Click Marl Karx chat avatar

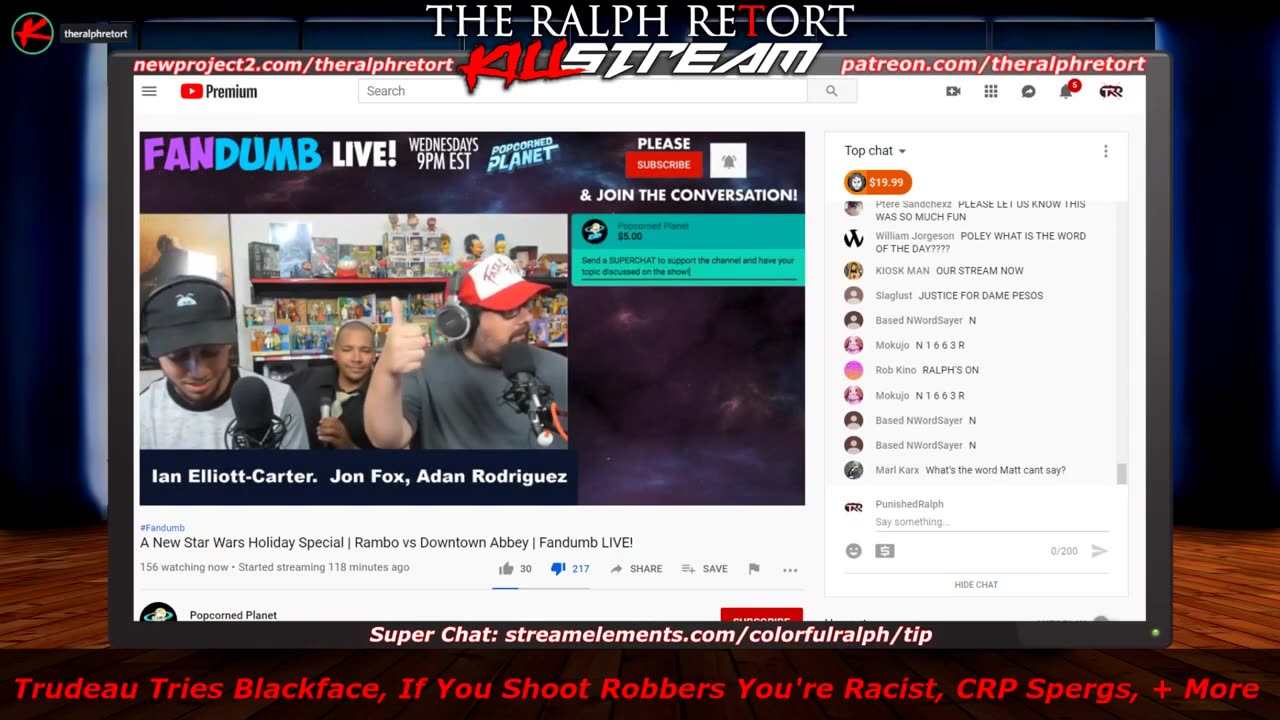(853, 470)
